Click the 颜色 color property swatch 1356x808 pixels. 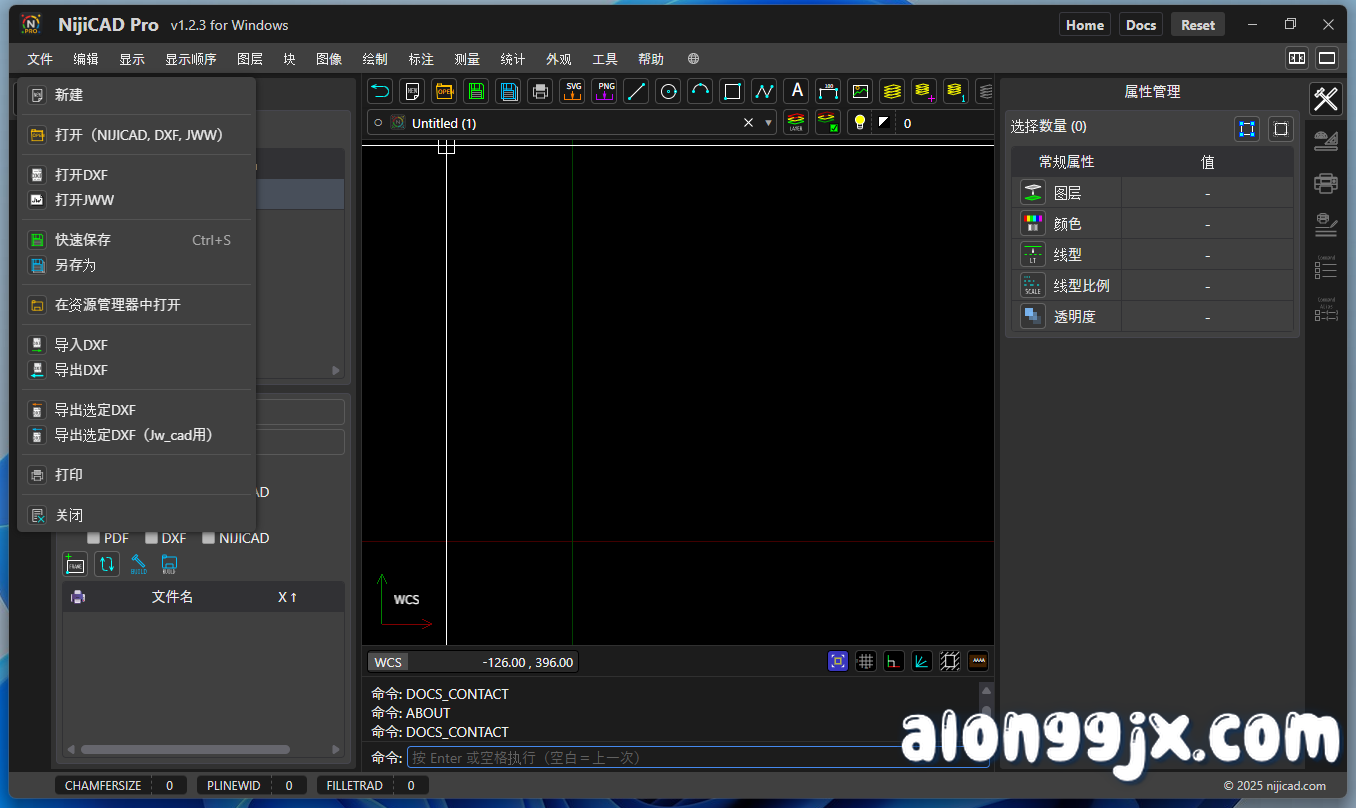pyautogui.click(x=1033, y=224)
